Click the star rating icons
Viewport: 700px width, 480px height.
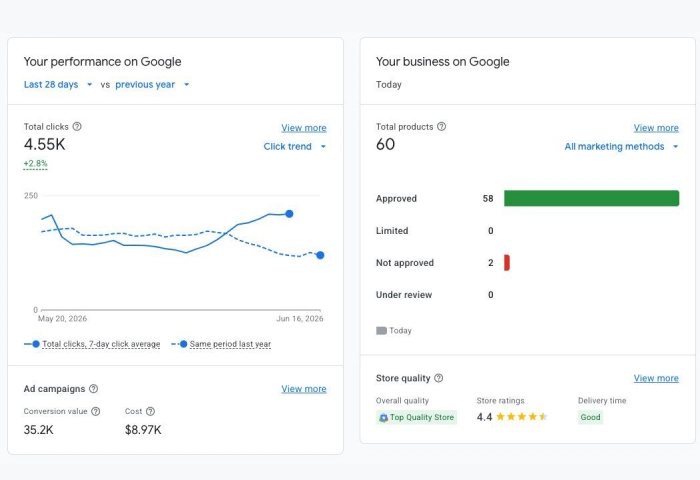coord(521,417)
